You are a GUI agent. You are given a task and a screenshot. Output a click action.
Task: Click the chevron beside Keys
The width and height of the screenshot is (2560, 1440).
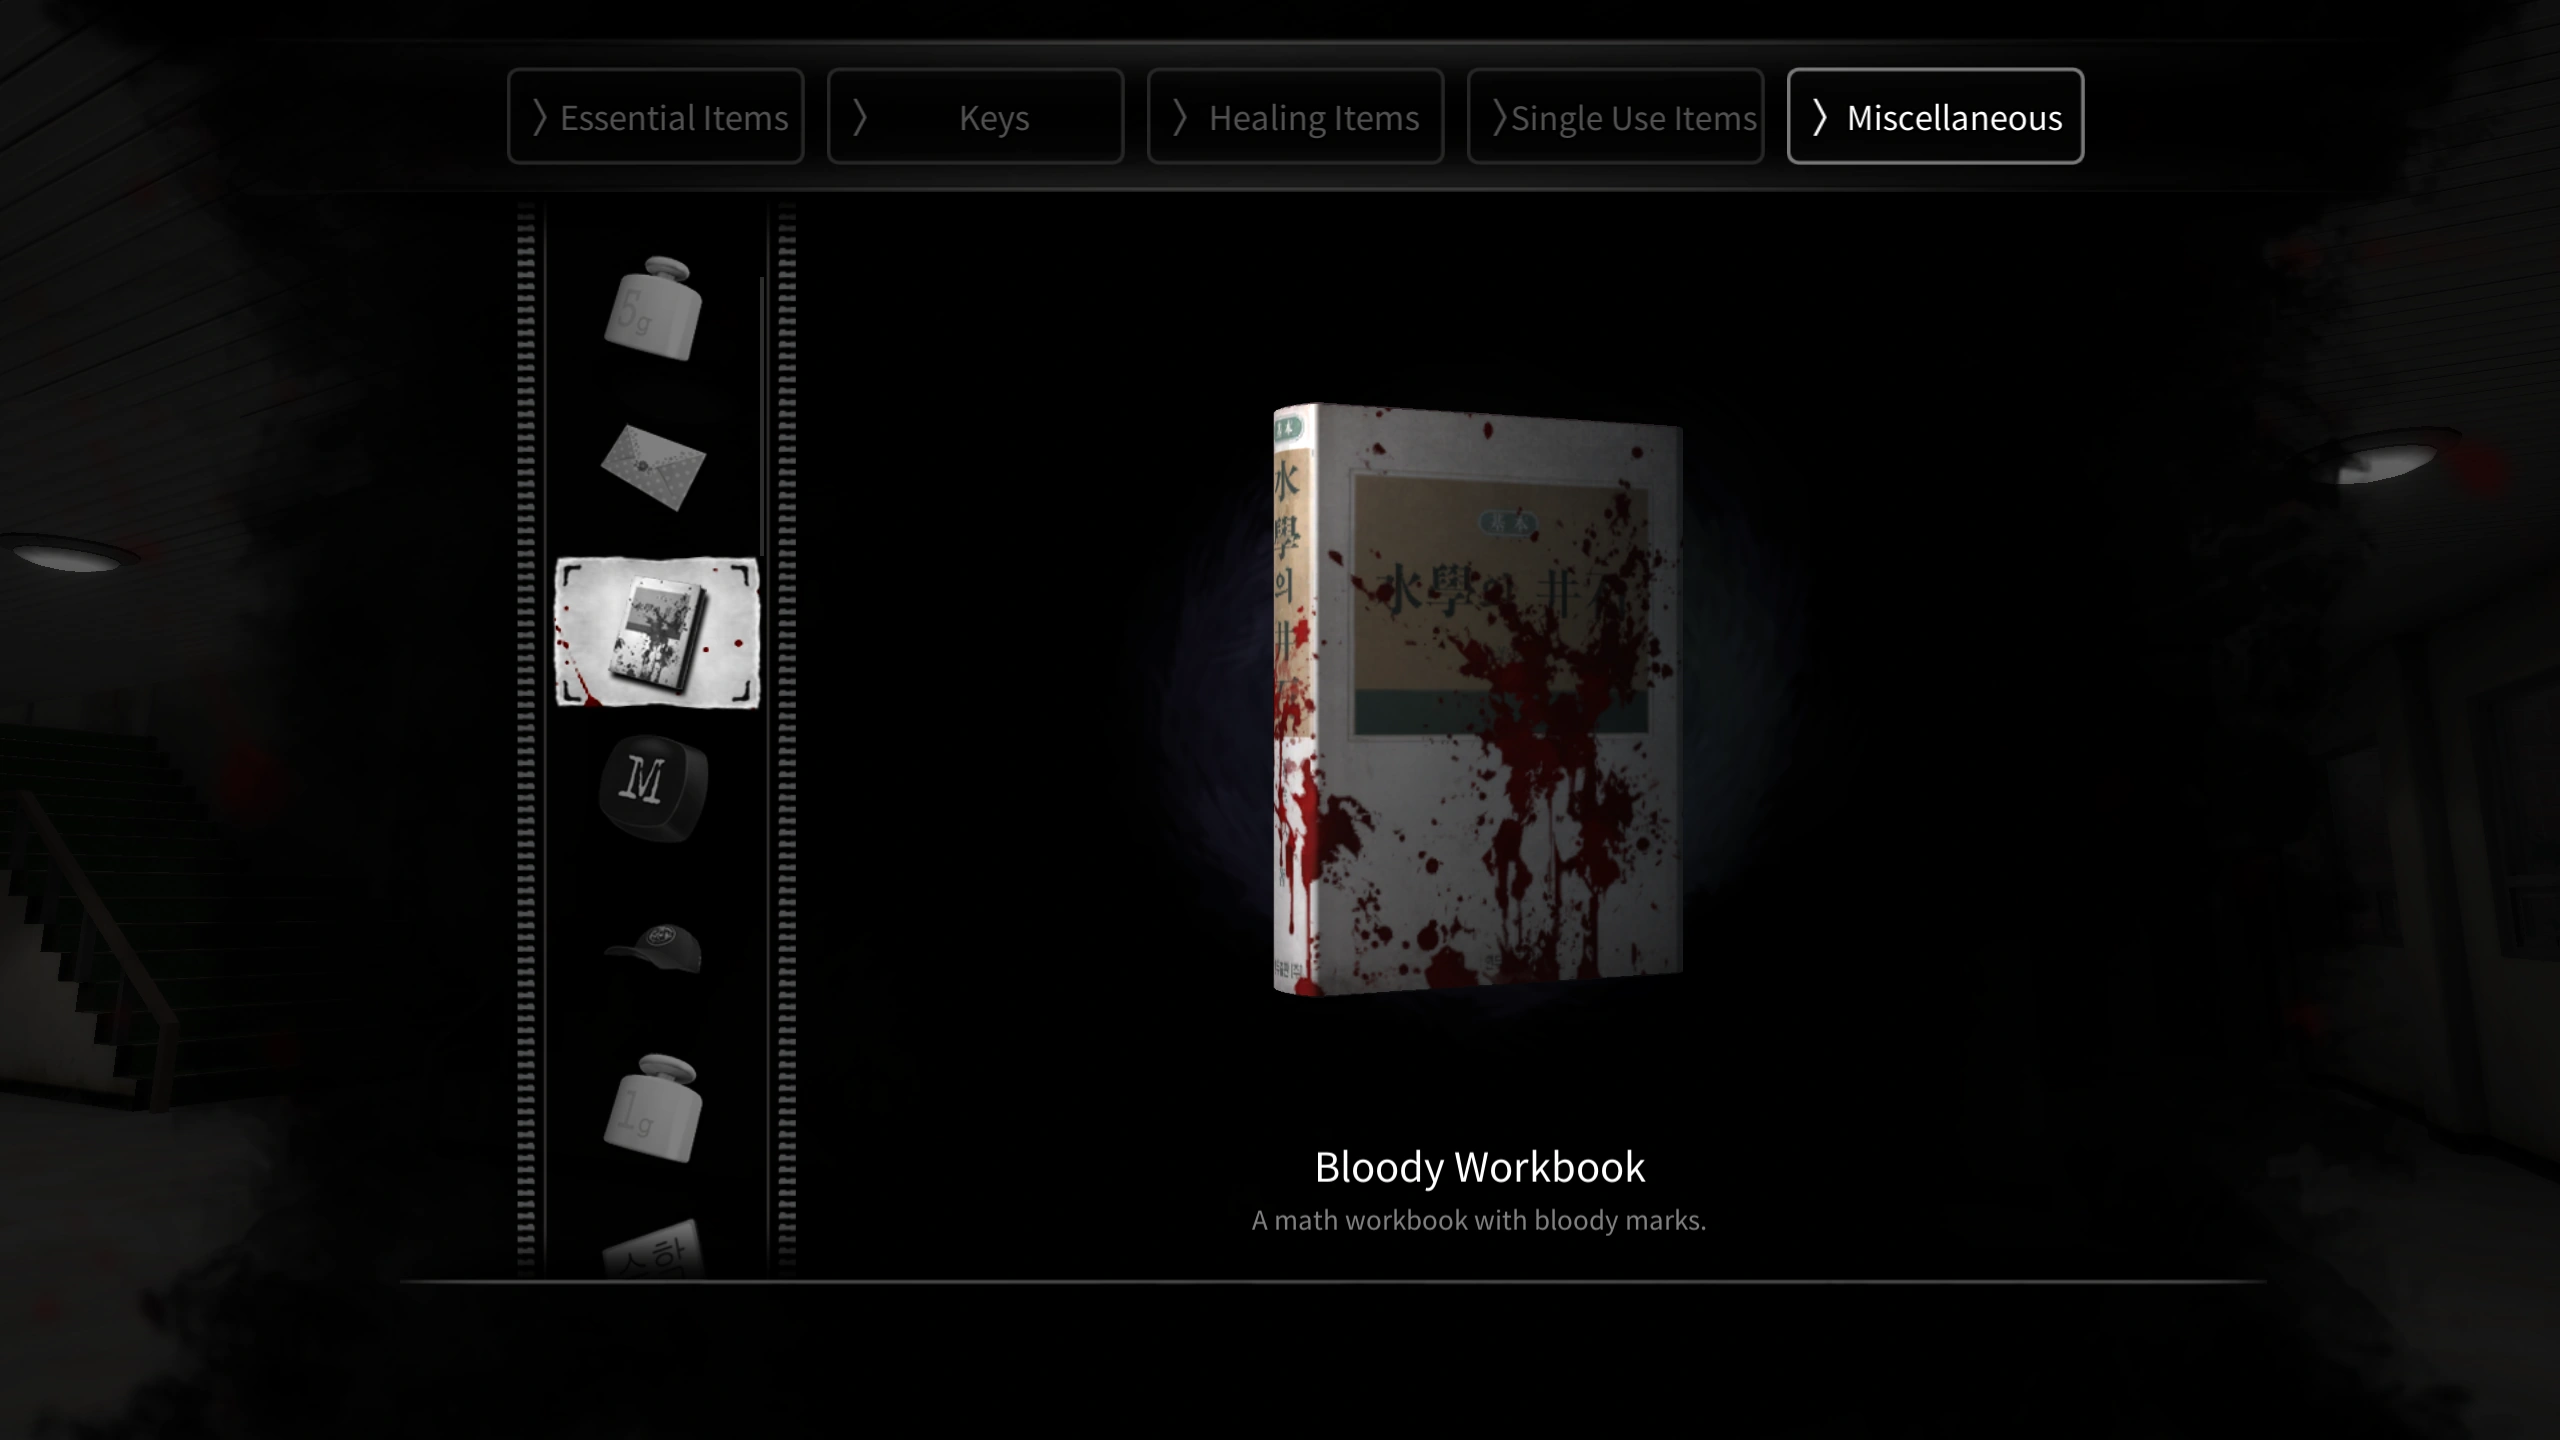coord(860,117)
